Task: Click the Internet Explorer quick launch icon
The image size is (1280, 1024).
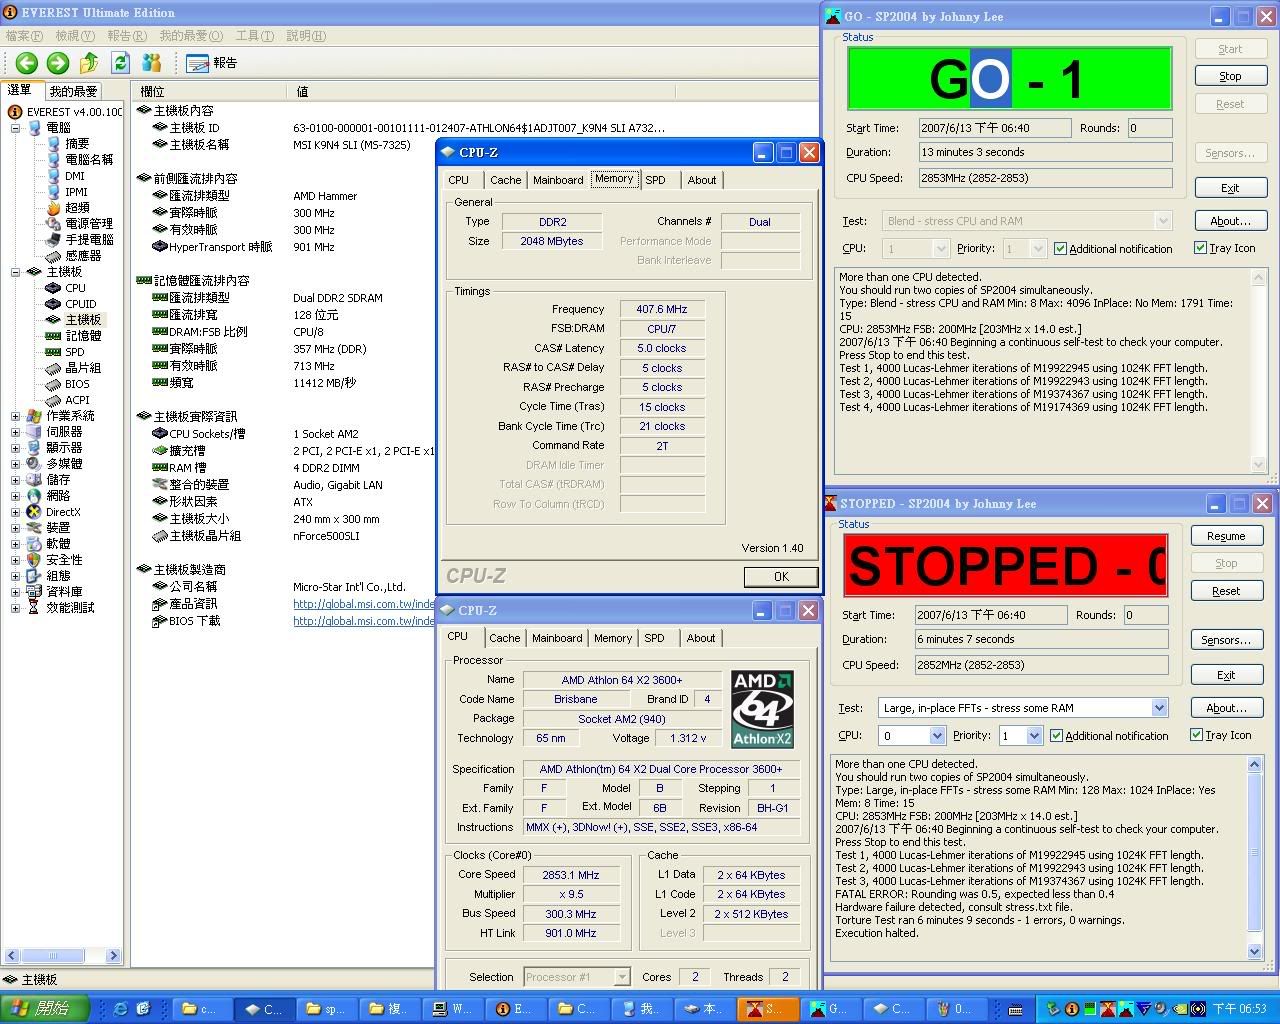Action: click(x=120, y=1009)
